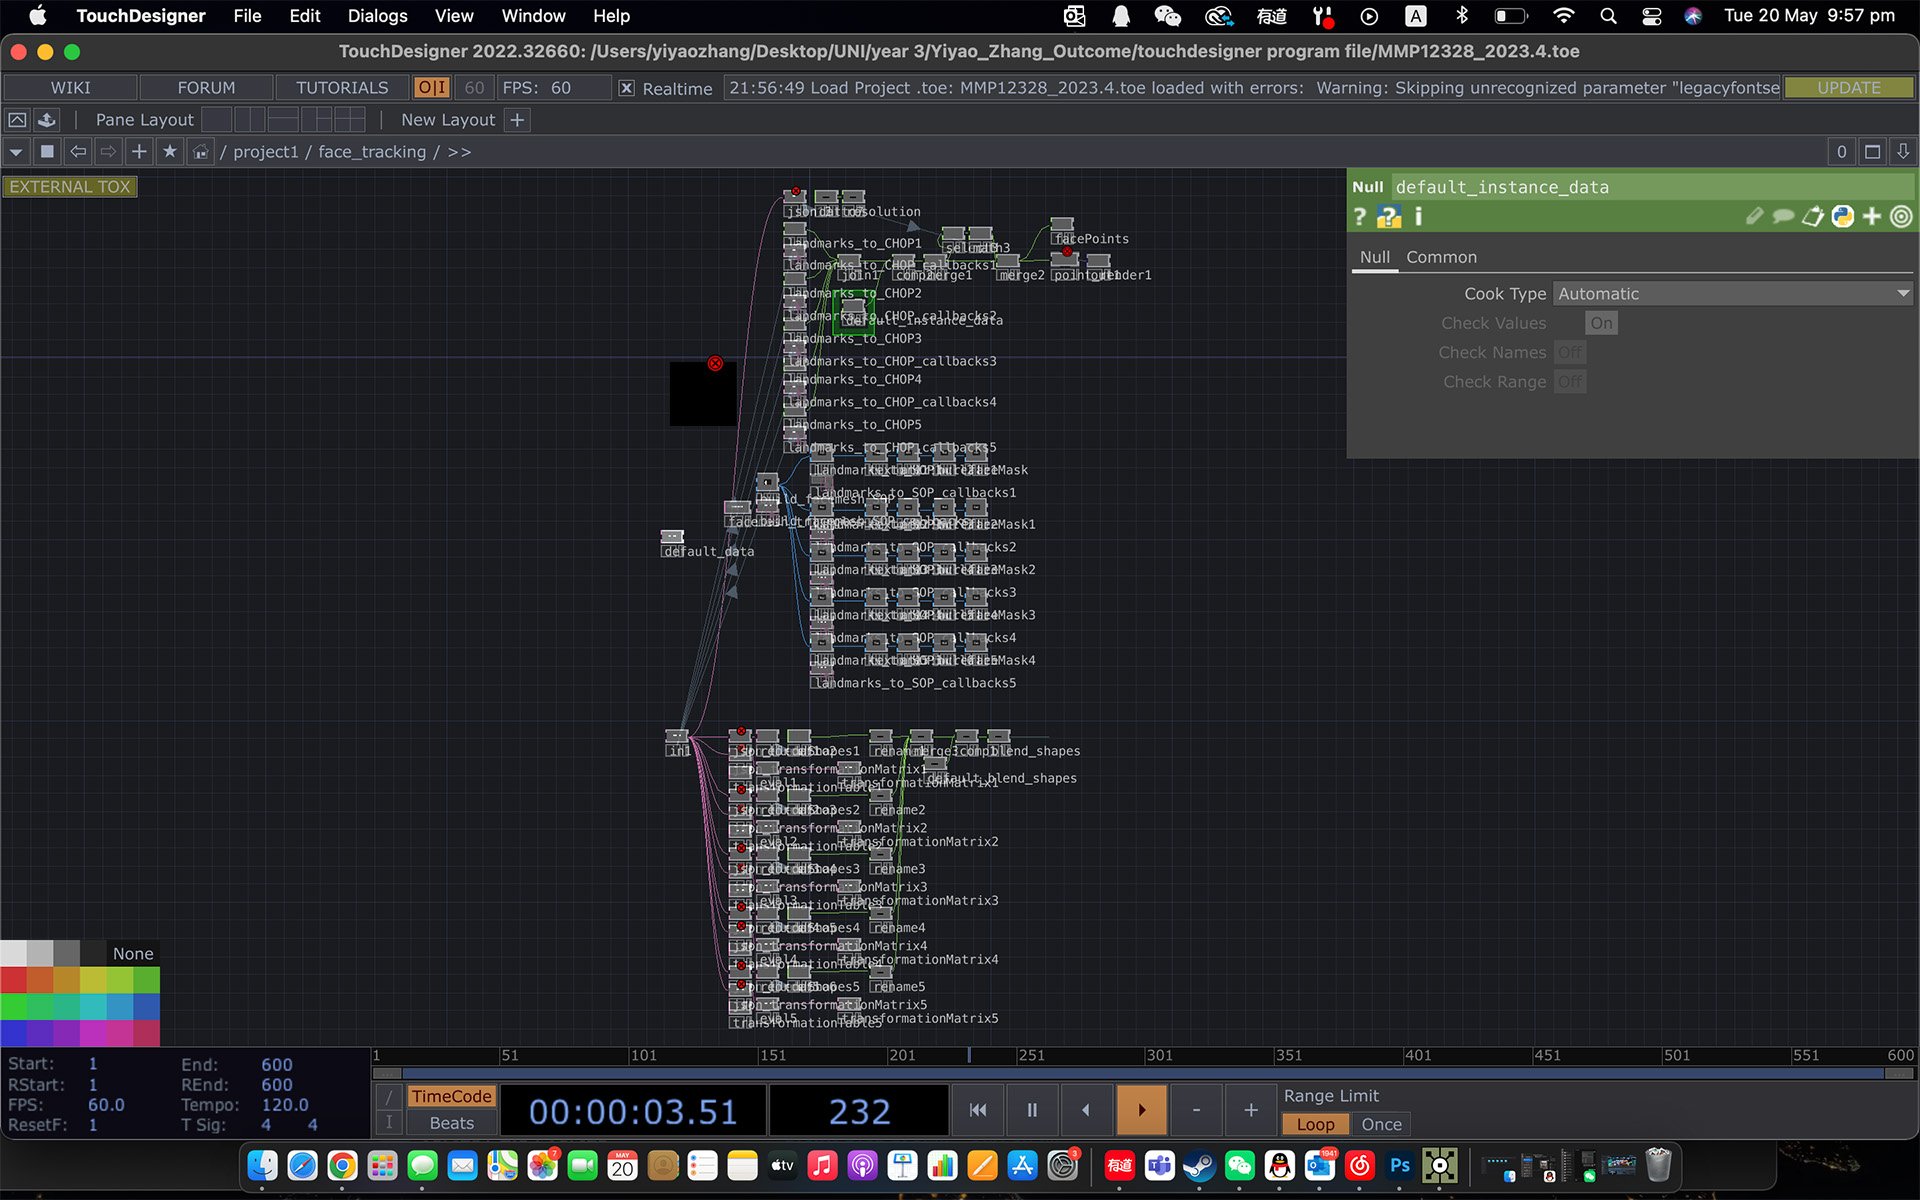Toggle the O|I power button
The image size is (1920, 1200).
432,88
